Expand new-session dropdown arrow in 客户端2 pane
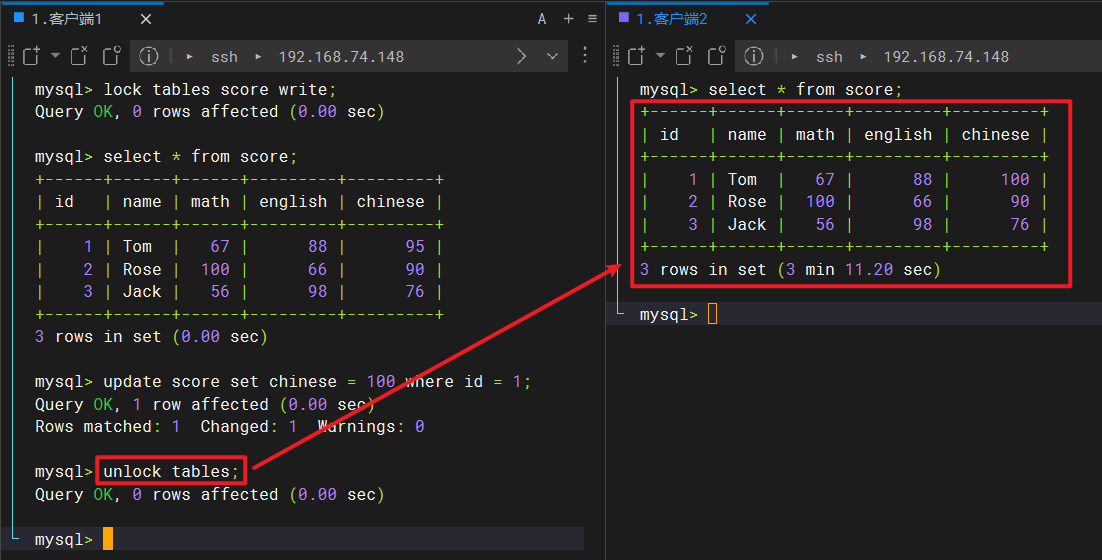The width and height of the screenshot is (1102, 560). pos(660,56)
